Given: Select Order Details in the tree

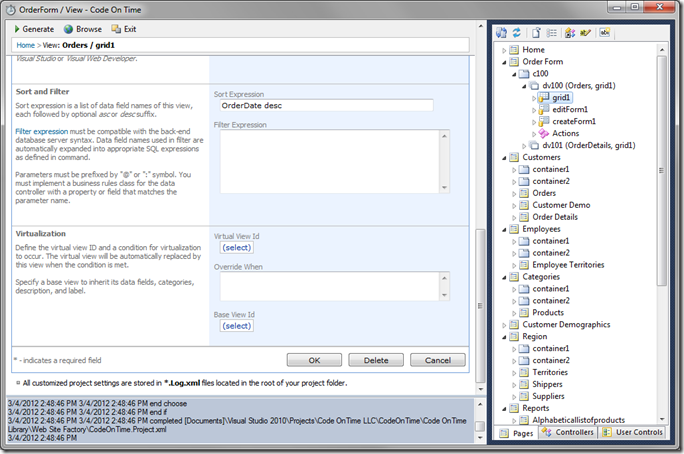Looking at the screenshot, I should (x=555, y=217).
